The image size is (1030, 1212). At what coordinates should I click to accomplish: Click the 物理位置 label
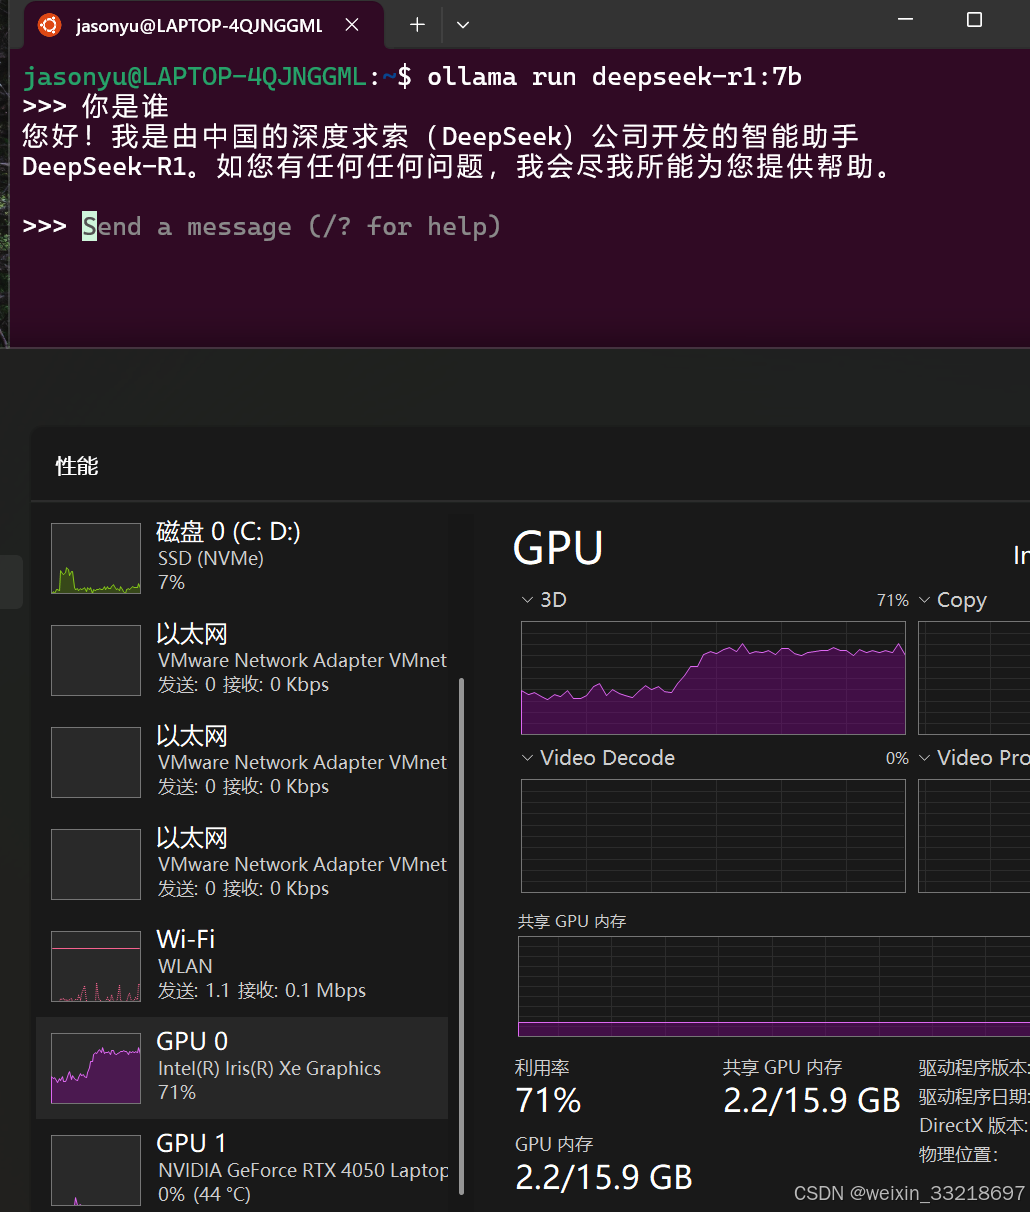point(958,1155)
